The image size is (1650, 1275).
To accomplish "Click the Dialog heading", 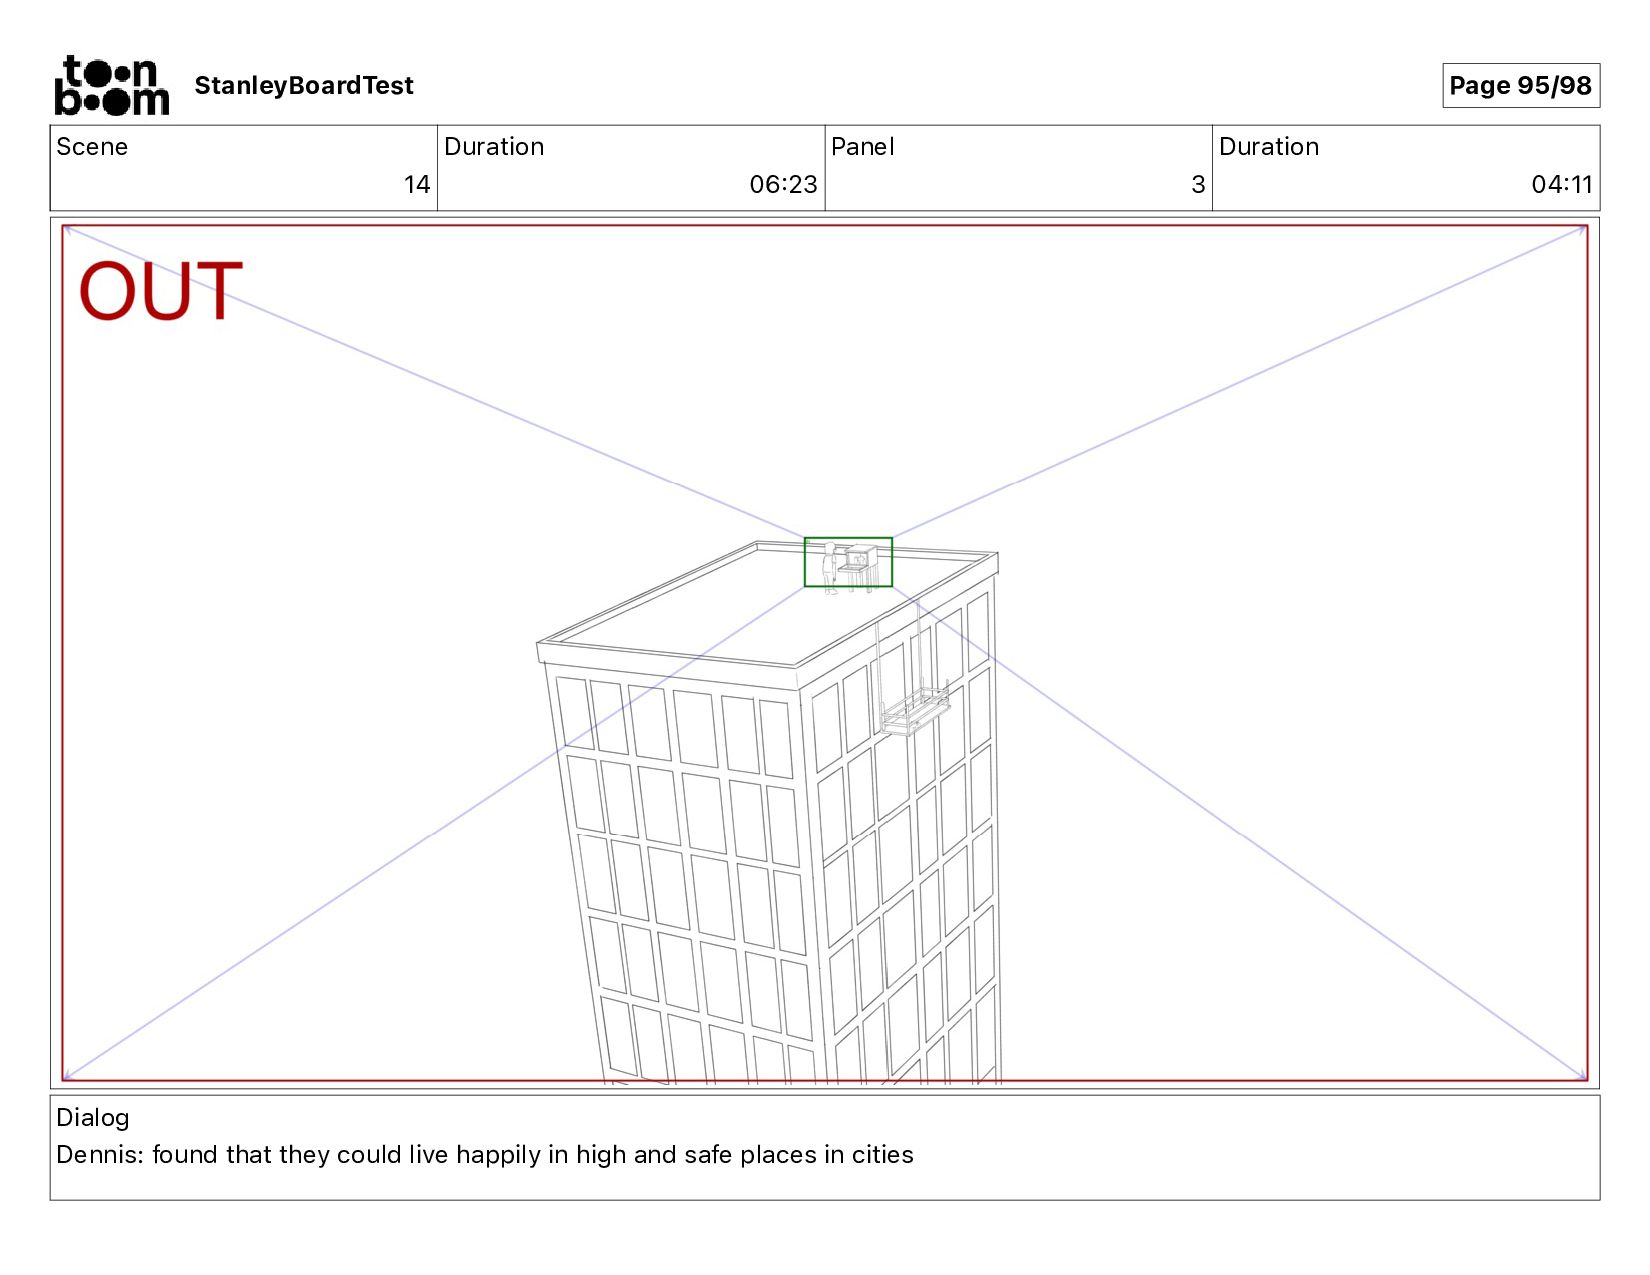I will [x=93, y=1118].
